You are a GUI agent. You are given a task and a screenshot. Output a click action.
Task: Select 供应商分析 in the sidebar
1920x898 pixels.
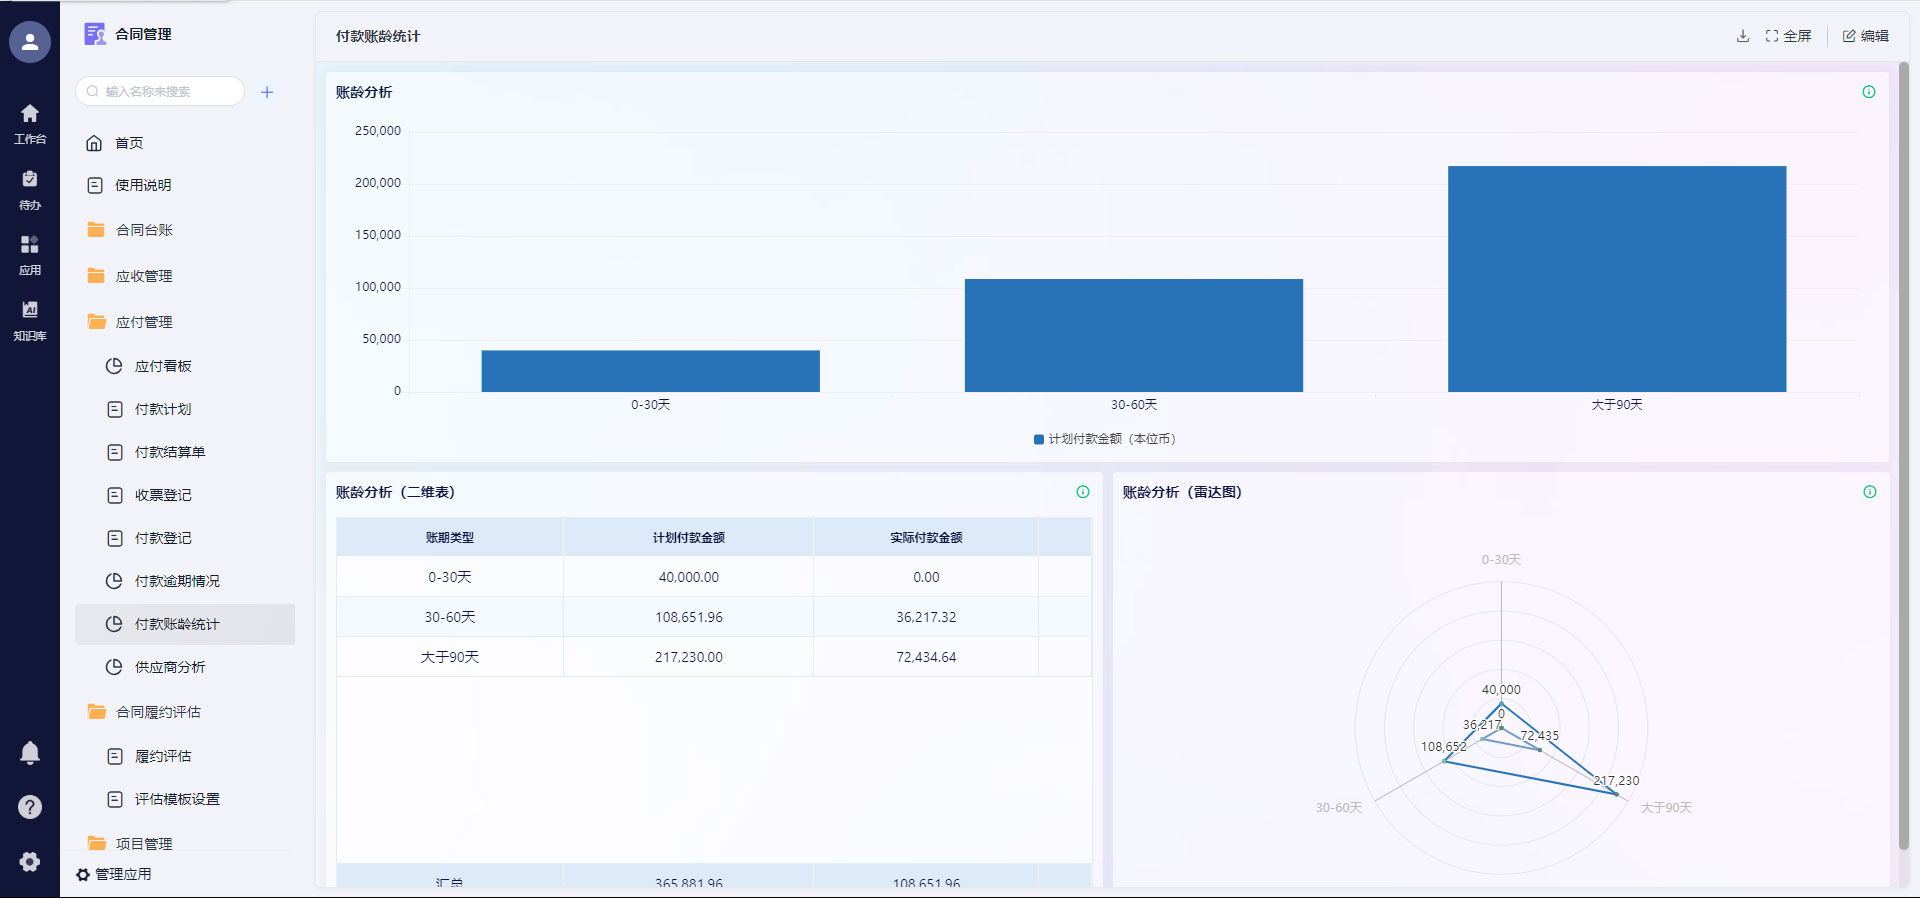click(x=170, y=667)
